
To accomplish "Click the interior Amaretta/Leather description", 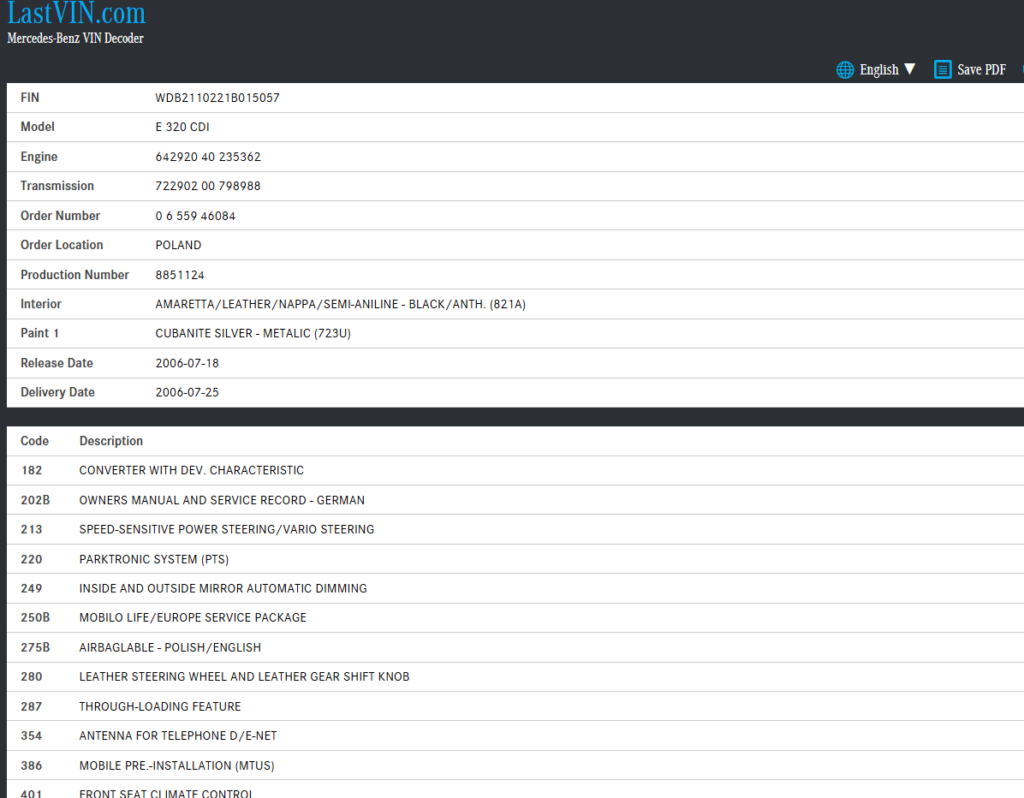I will [x=340, y=304].
